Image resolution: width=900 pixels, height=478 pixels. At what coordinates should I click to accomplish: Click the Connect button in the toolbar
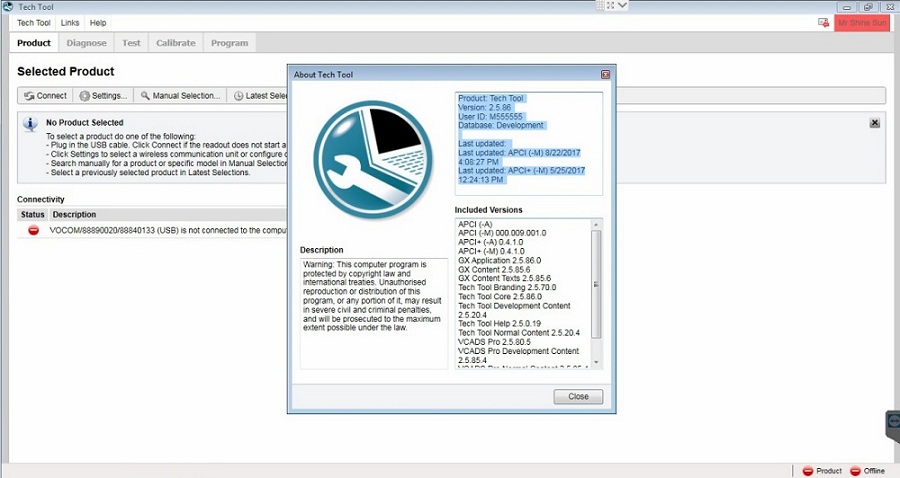(x=45, y=96)
